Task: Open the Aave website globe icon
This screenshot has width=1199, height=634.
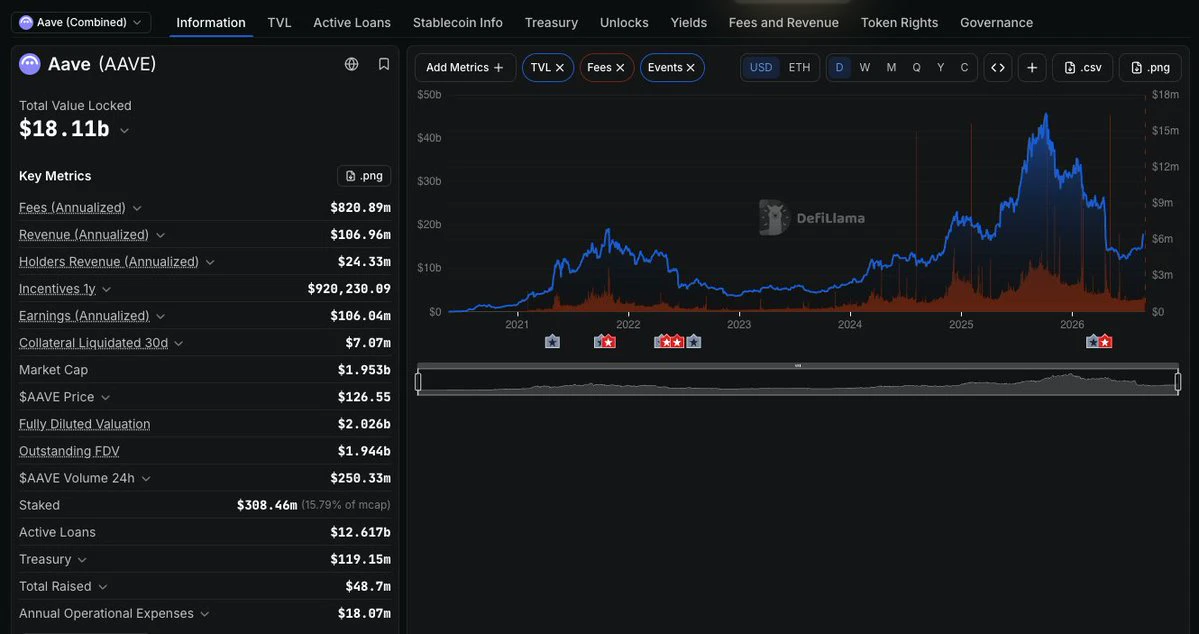Action: 352,64
